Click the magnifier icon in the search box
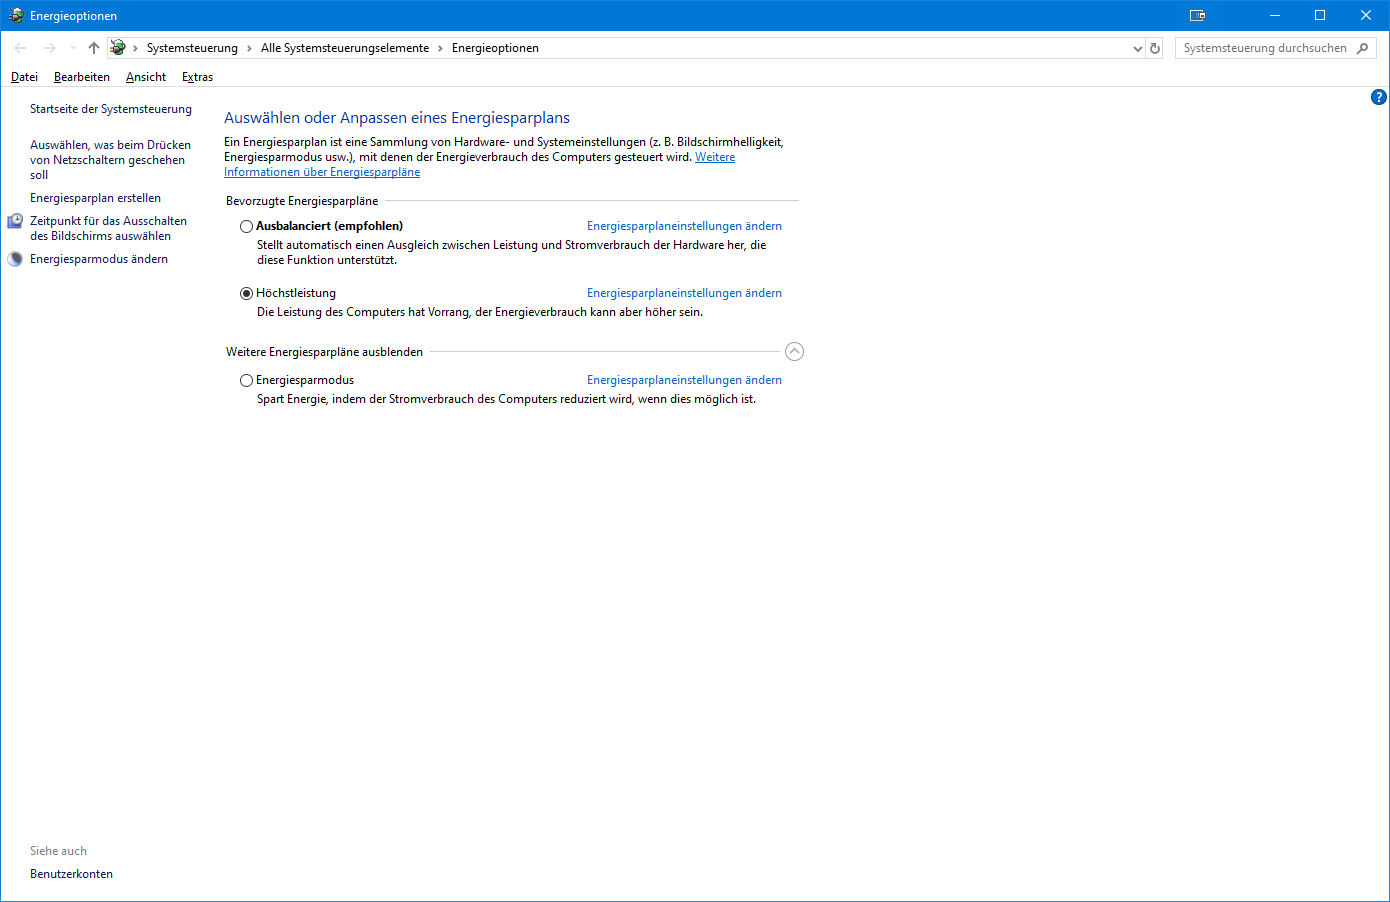 1363,47
